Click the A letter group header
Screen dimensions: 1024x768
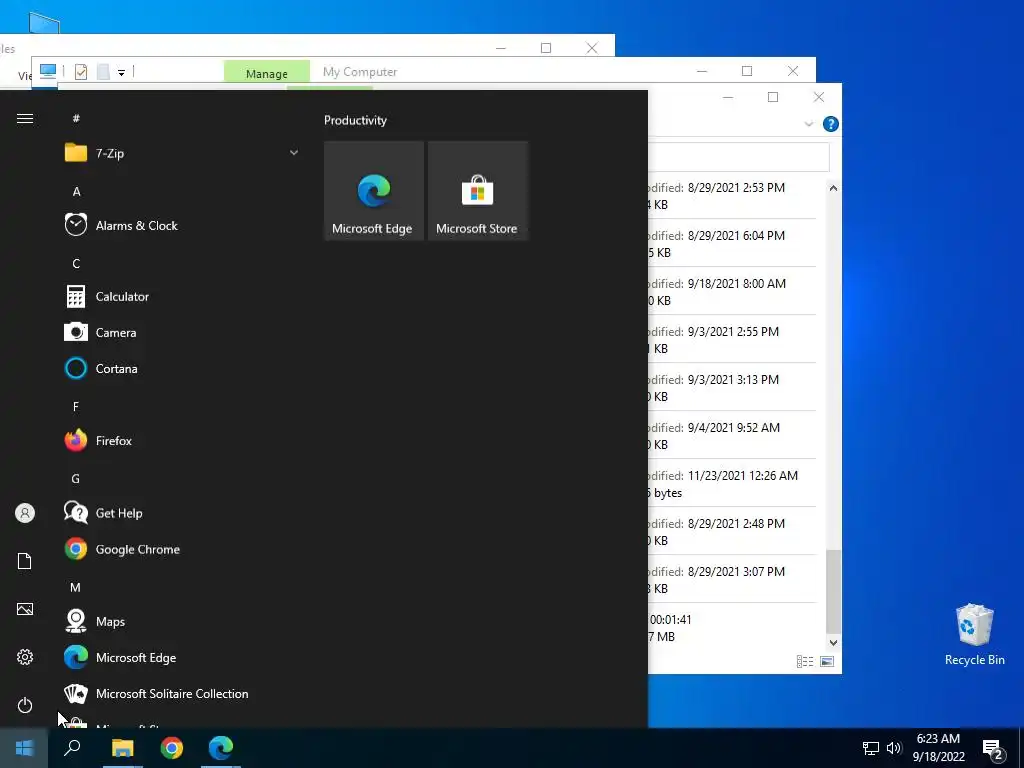coord(76,191)
